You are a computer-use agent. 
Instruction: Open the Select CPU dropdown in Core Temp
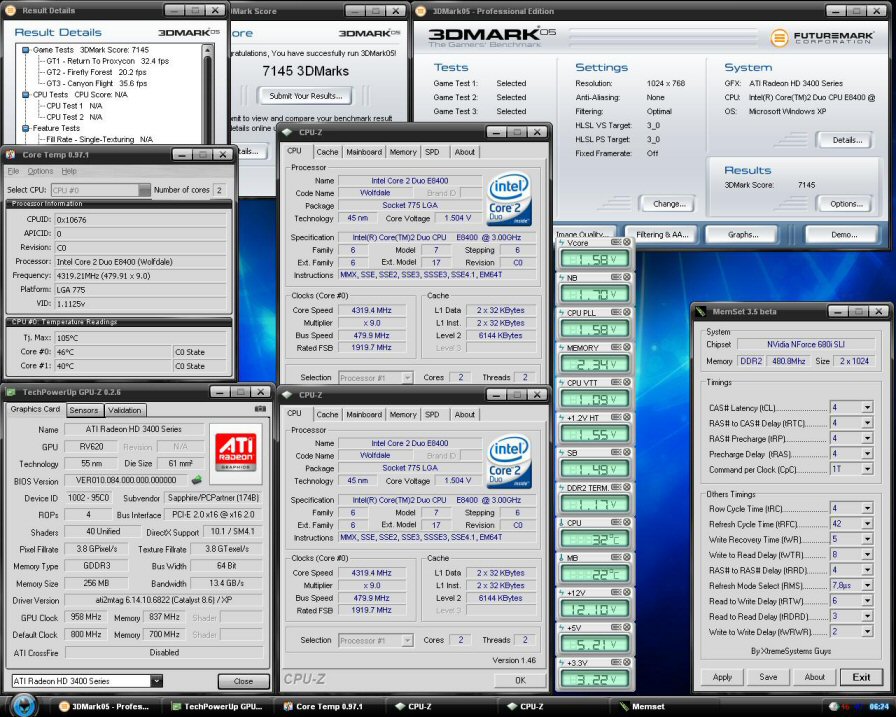point(144,190)
